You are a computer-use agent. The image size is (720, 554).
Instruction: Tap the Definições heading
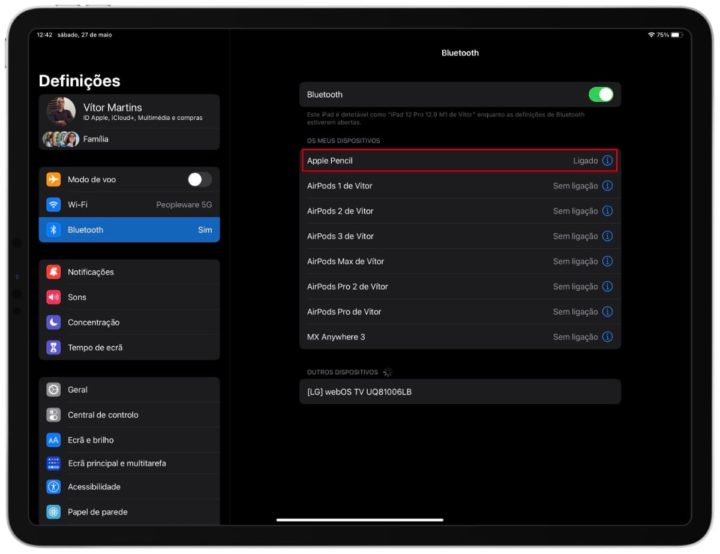coord(79,81)
